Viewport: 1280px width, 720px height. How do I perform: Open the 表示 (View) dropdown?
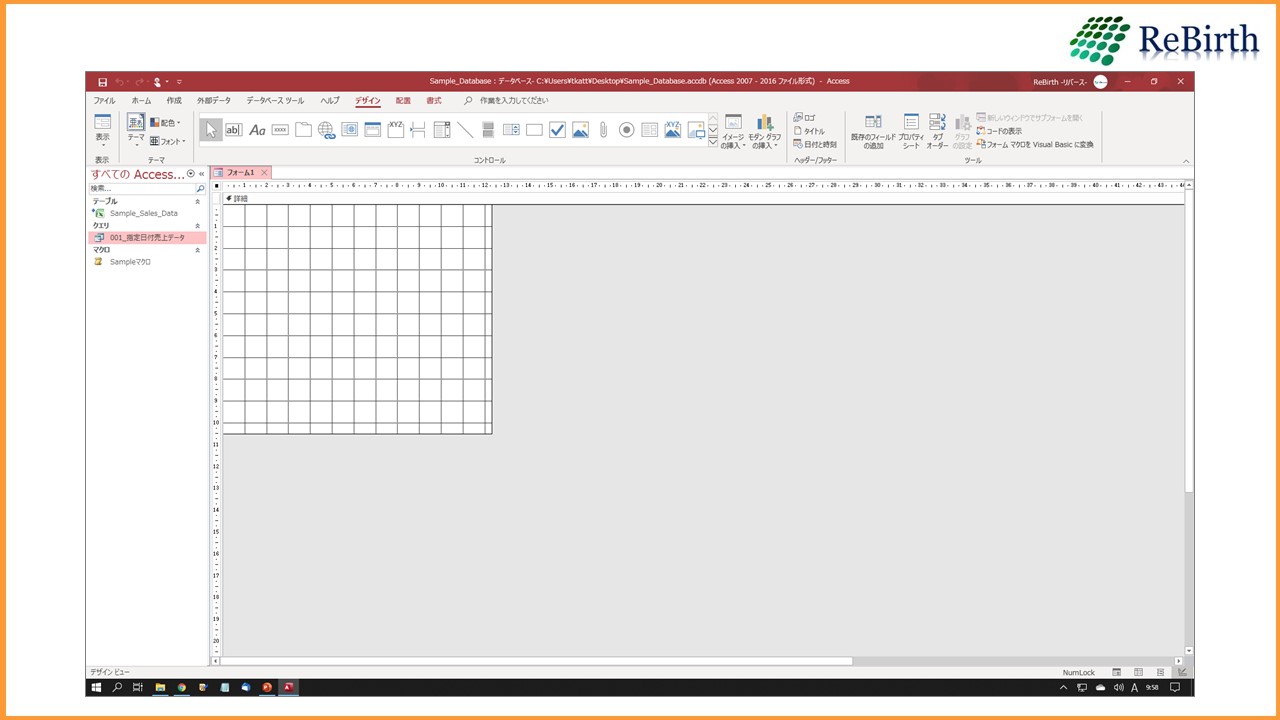point(102,131)
